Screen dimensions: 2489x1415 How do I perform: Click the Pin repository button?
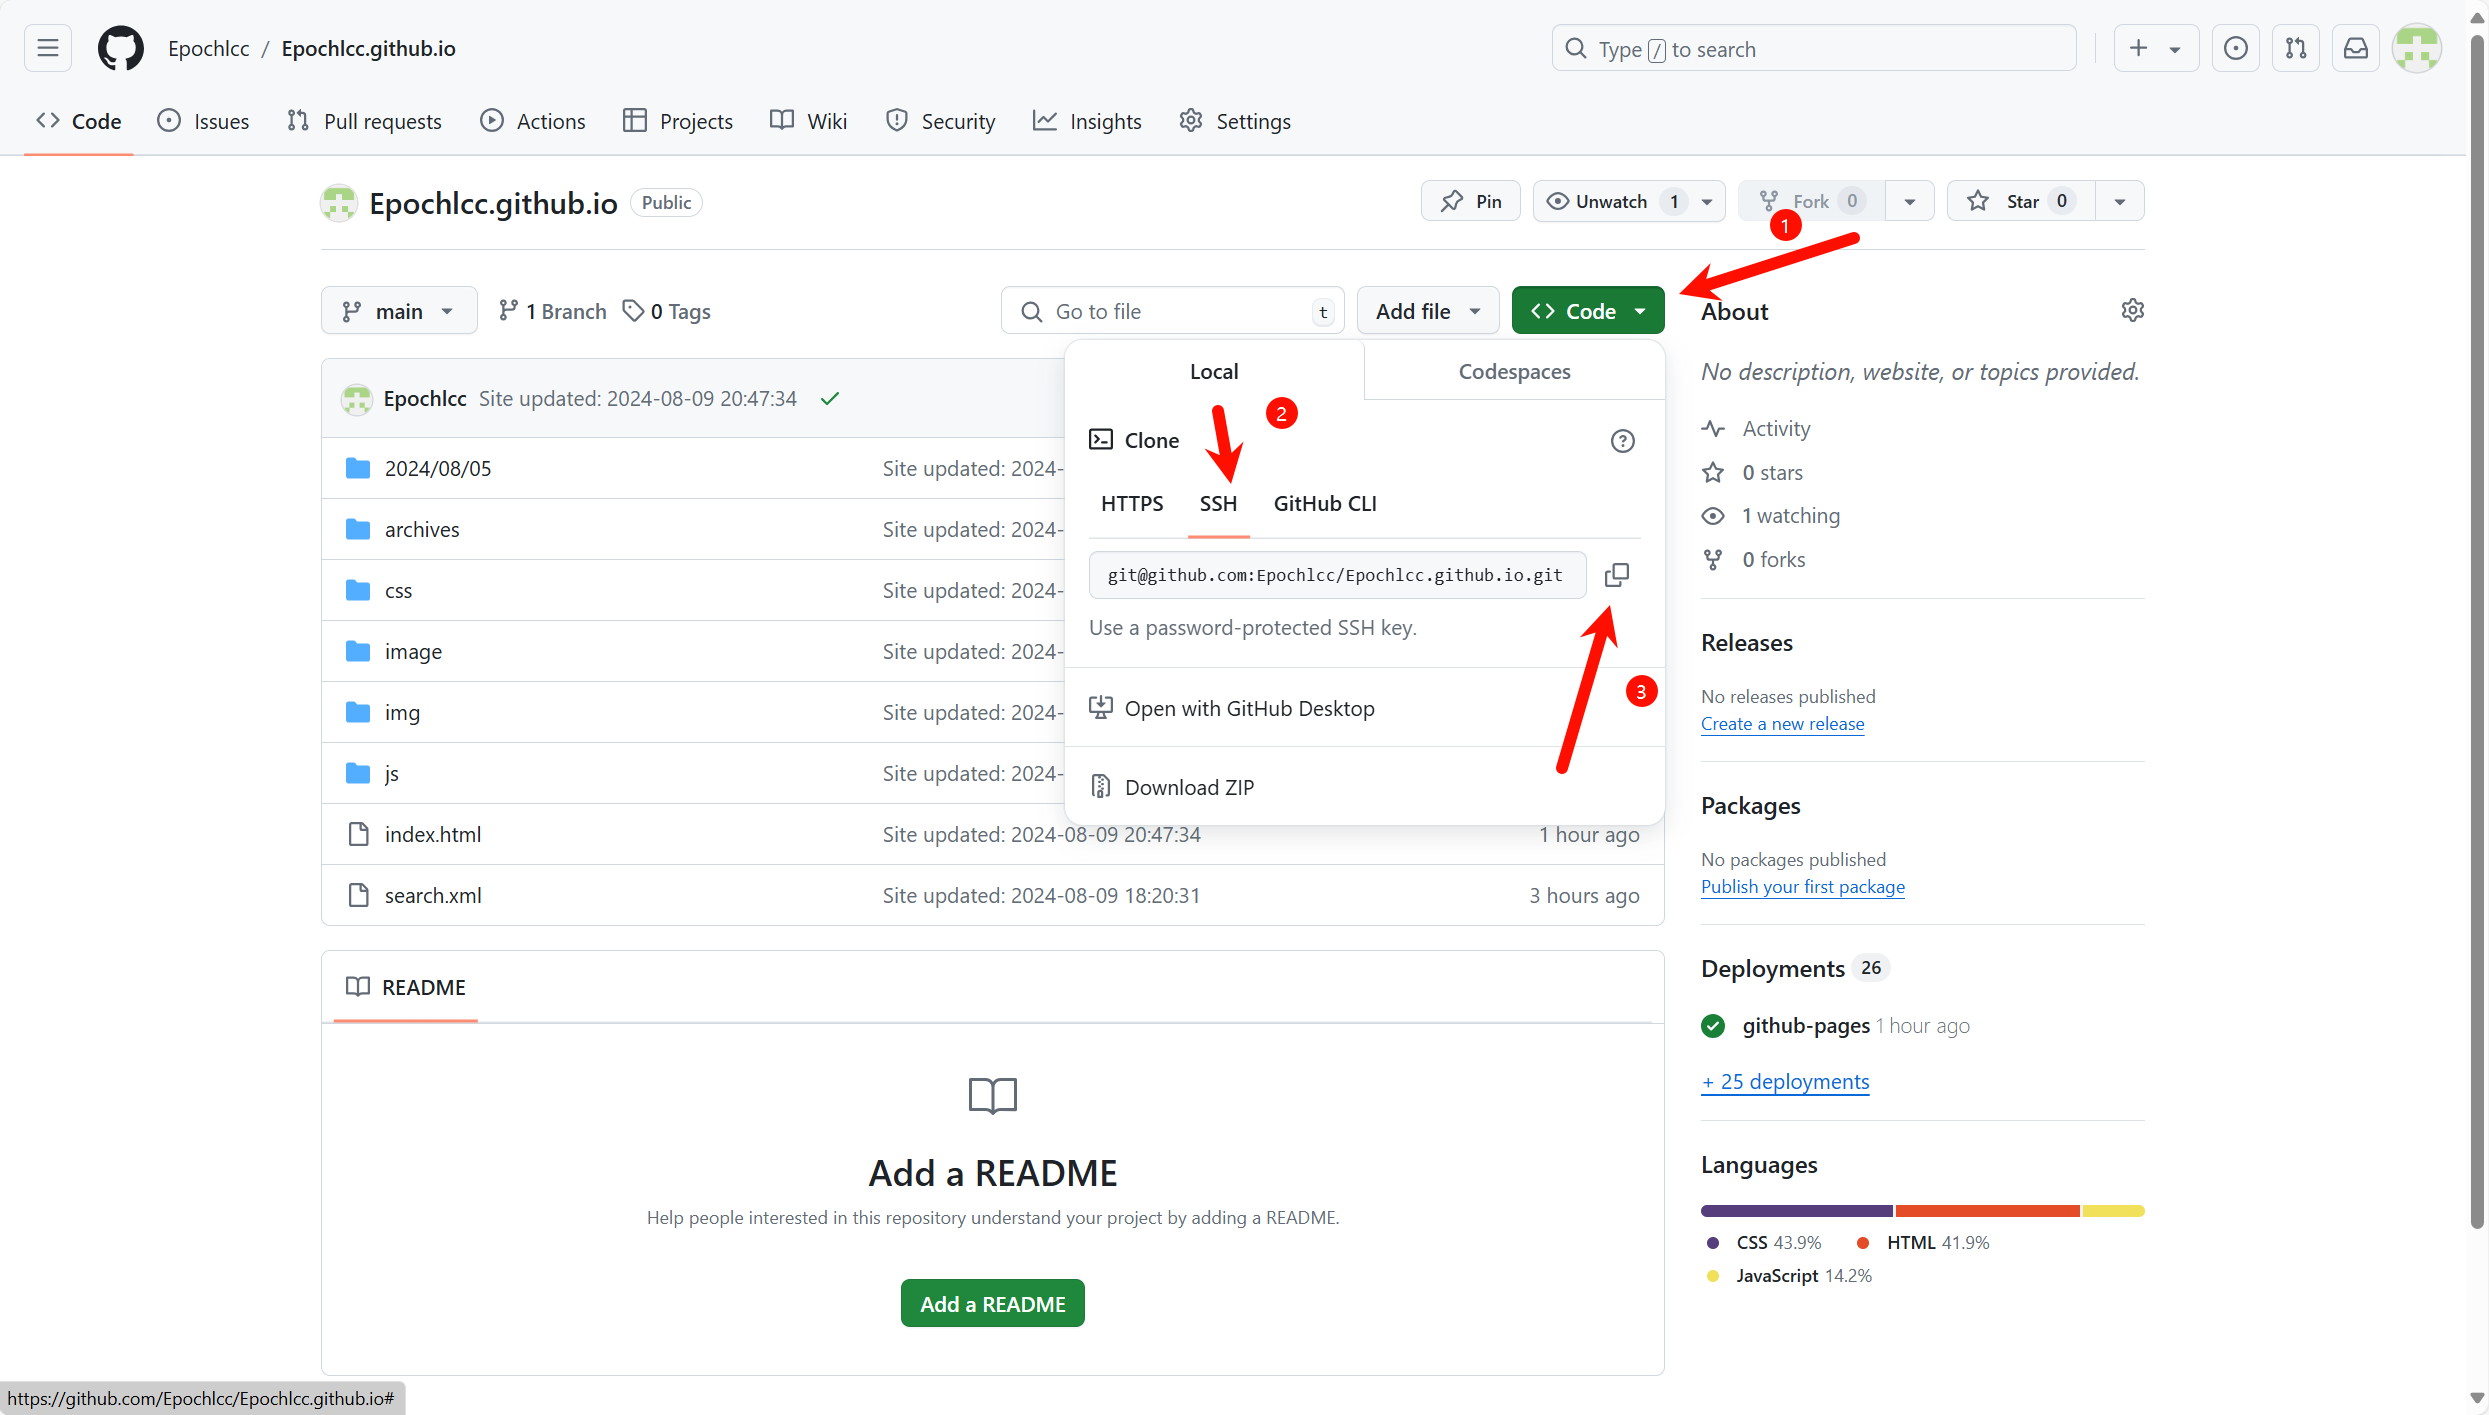click(x=1470, y=201)
